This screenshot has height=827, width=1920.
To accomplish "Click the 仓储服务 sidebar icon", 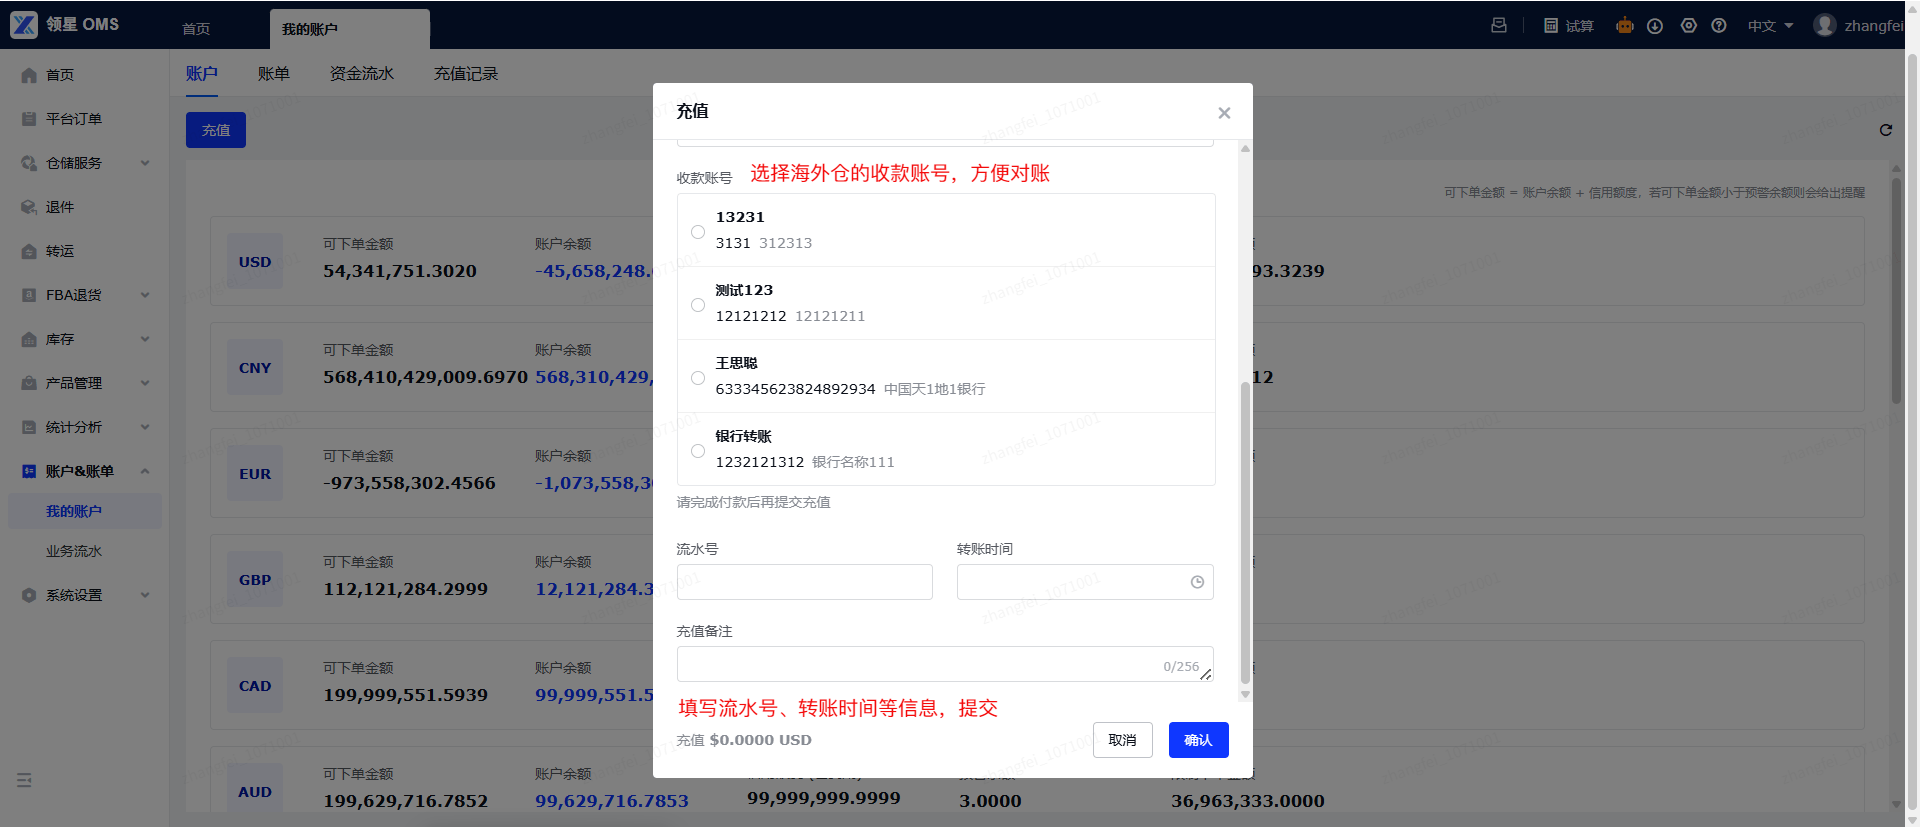I will [29, 163].
